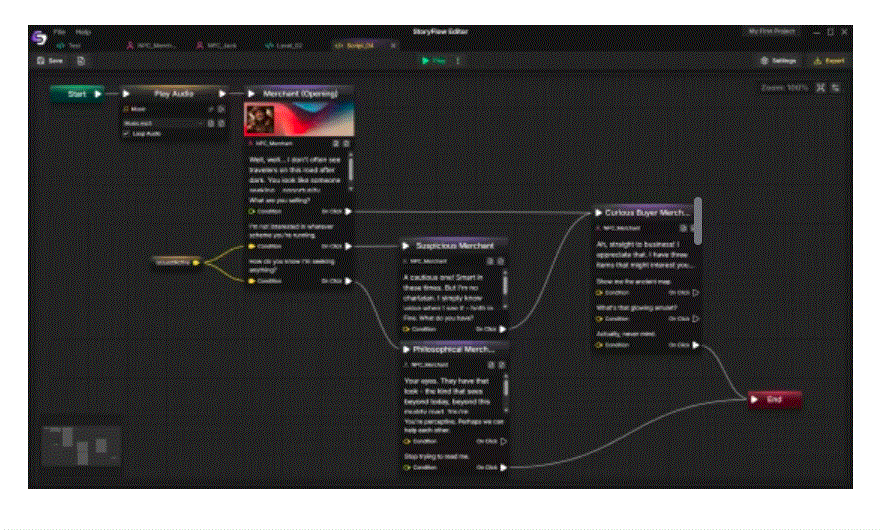The height and width of the screenshot is (530, 884).
Task: Click the Play Audio node input arrow
Action: (x=126, y=94)
